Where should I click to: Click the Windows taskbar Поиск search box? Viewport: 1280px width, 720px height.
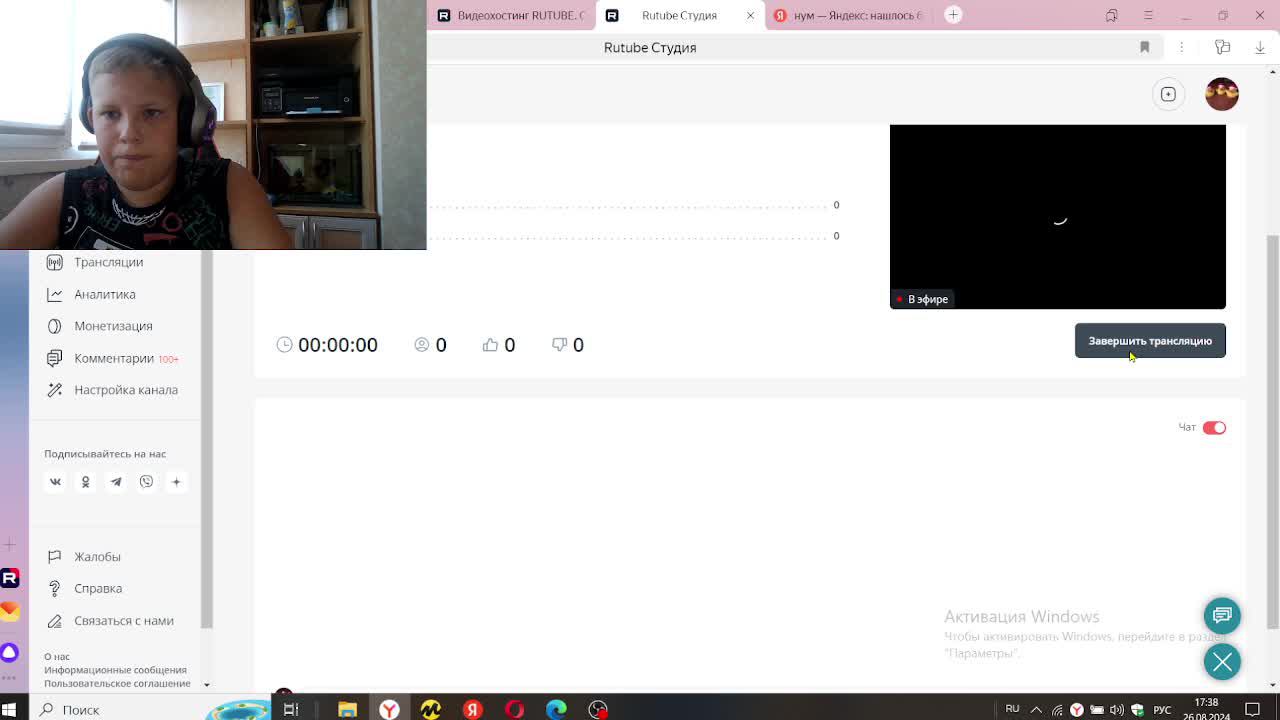pos(81,710)
